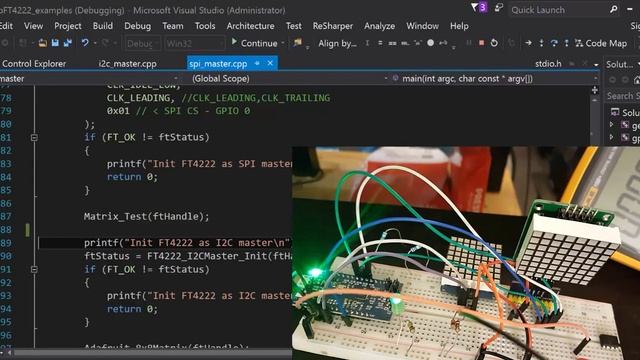Click the Solution Explorer search field

coord(622,96)
